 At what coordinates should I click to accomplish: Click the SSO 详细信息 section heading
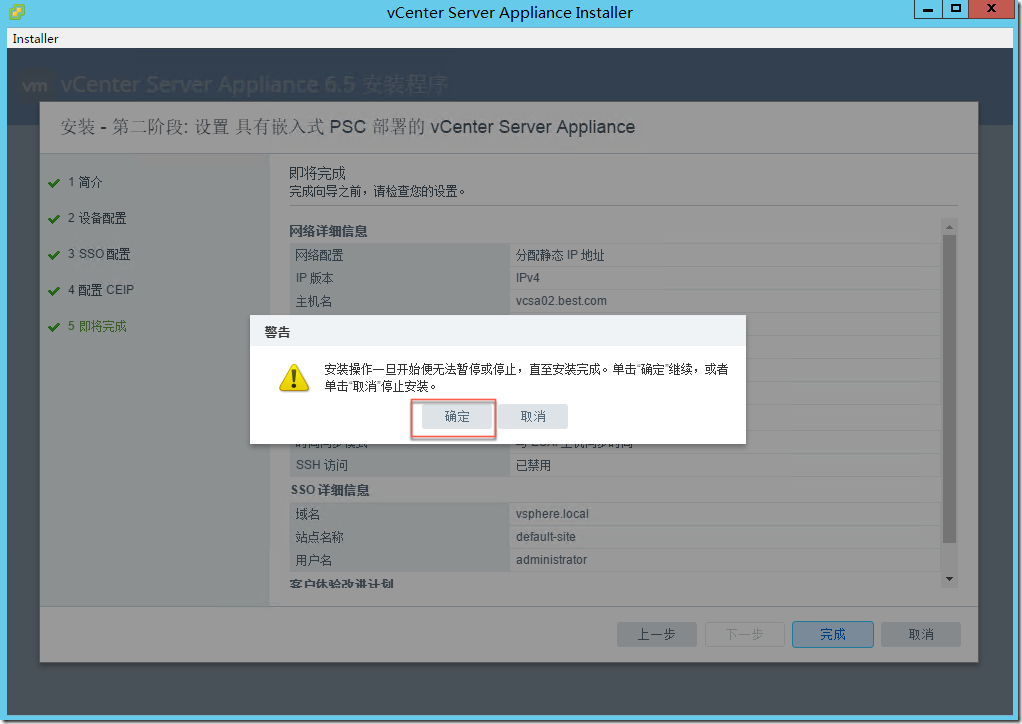[x=330, y=490]
